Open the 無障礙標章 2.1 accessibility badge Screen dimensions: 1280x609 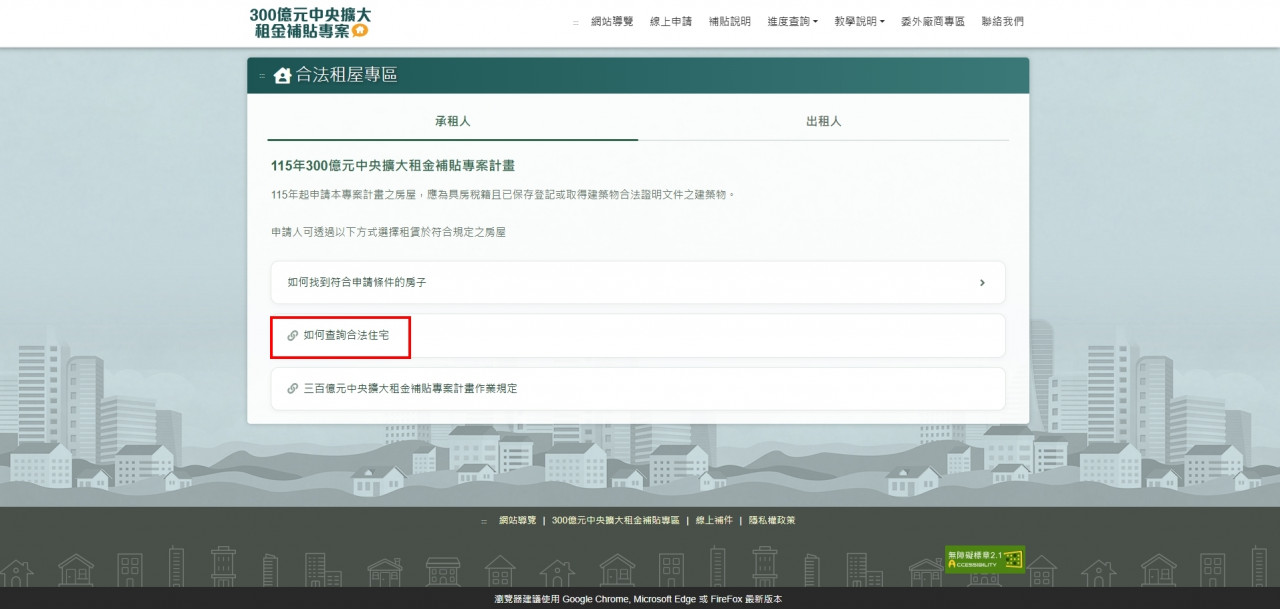[x=984, y=560]
